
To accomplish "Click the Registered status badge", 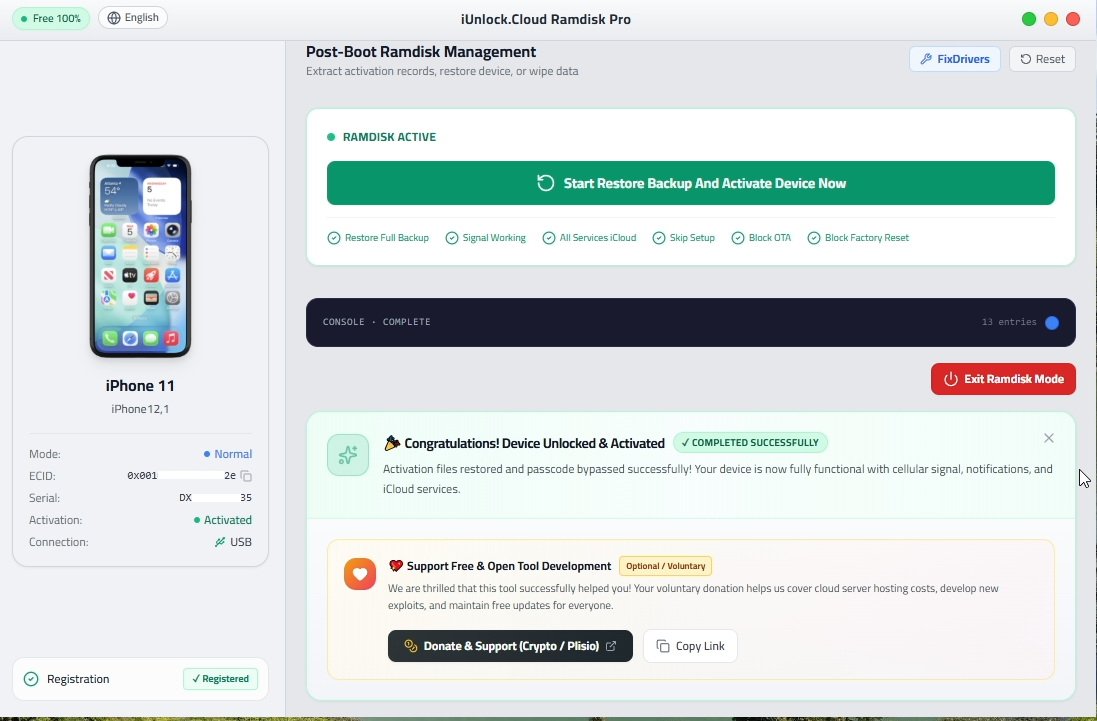I will 220,679.
